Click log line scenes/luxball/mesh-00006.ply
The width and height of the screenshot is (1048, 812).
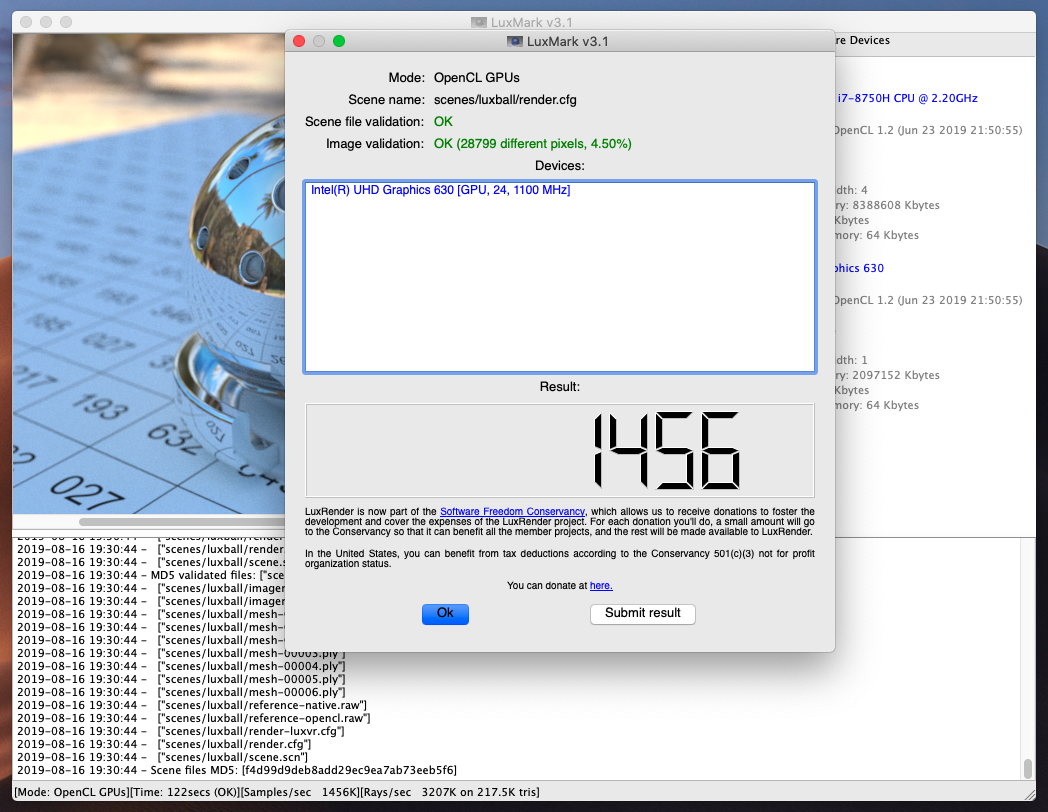181,692
